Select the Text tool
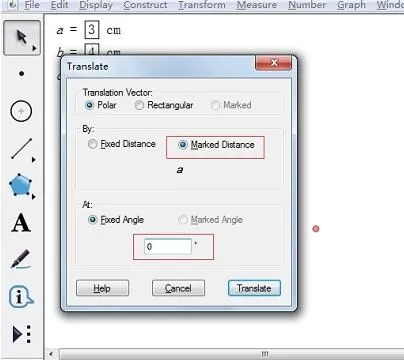Screen dimensions: 404x360 tap(21, 223)
